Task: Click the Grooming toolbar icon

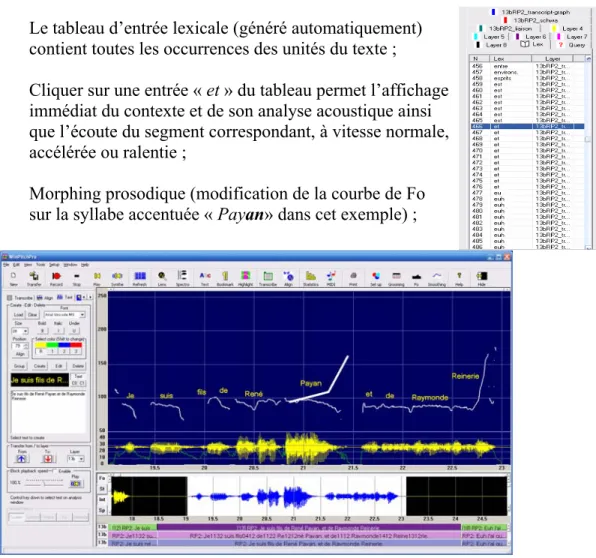Action: [x=396, y=278]
